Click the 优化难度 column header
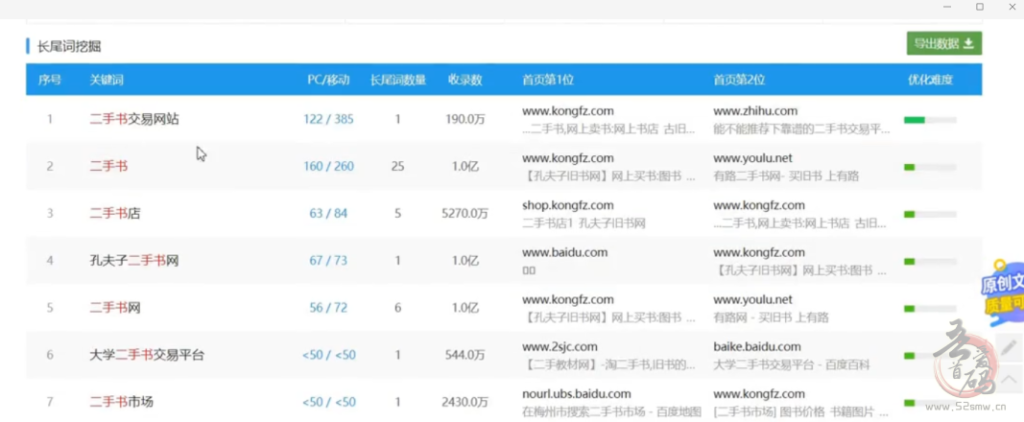 point(930,80)
